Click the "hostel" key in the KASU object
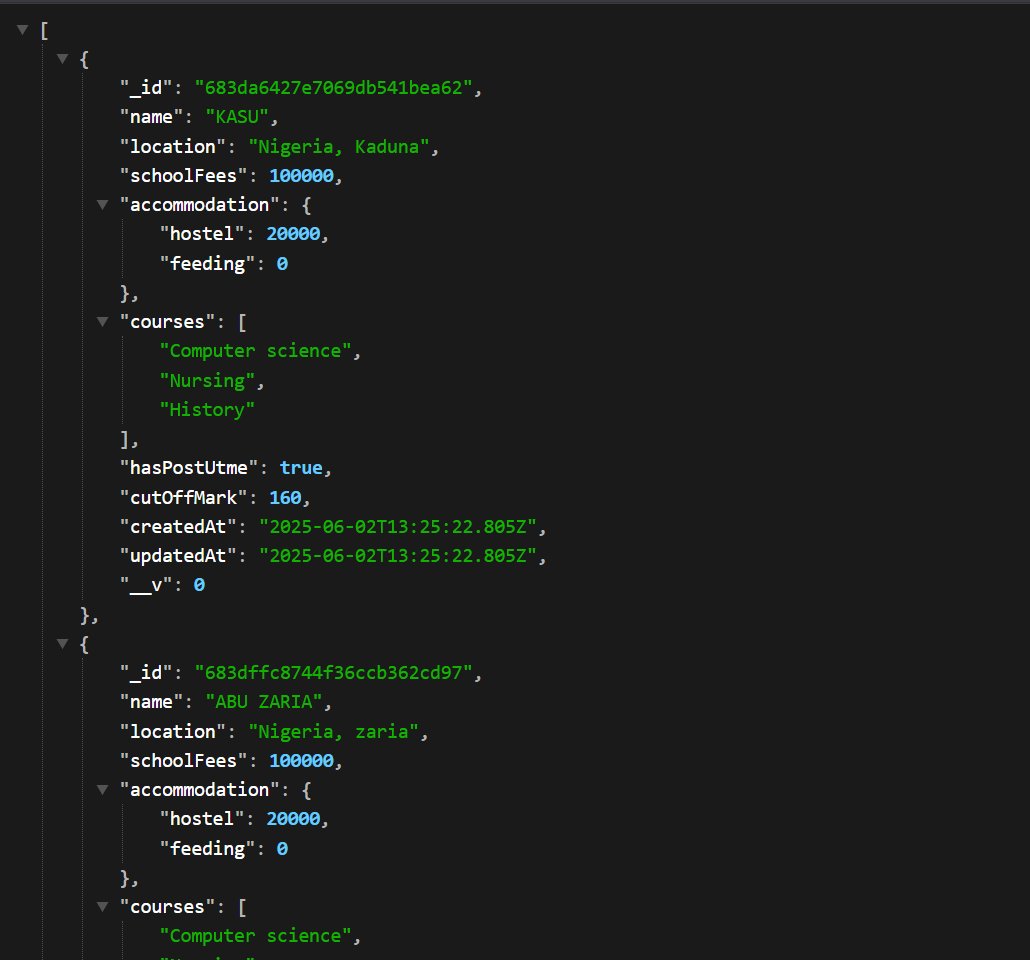 click(x=202, y=234)
